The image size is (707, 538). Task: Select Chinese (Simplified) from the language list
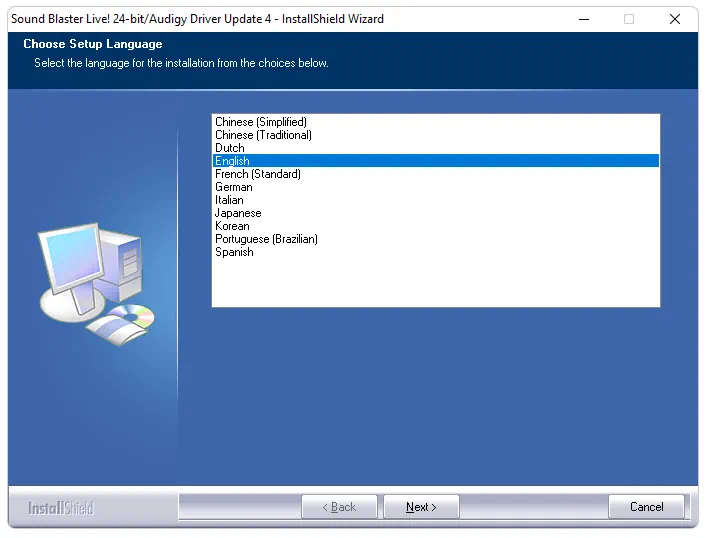coord(261,122)
